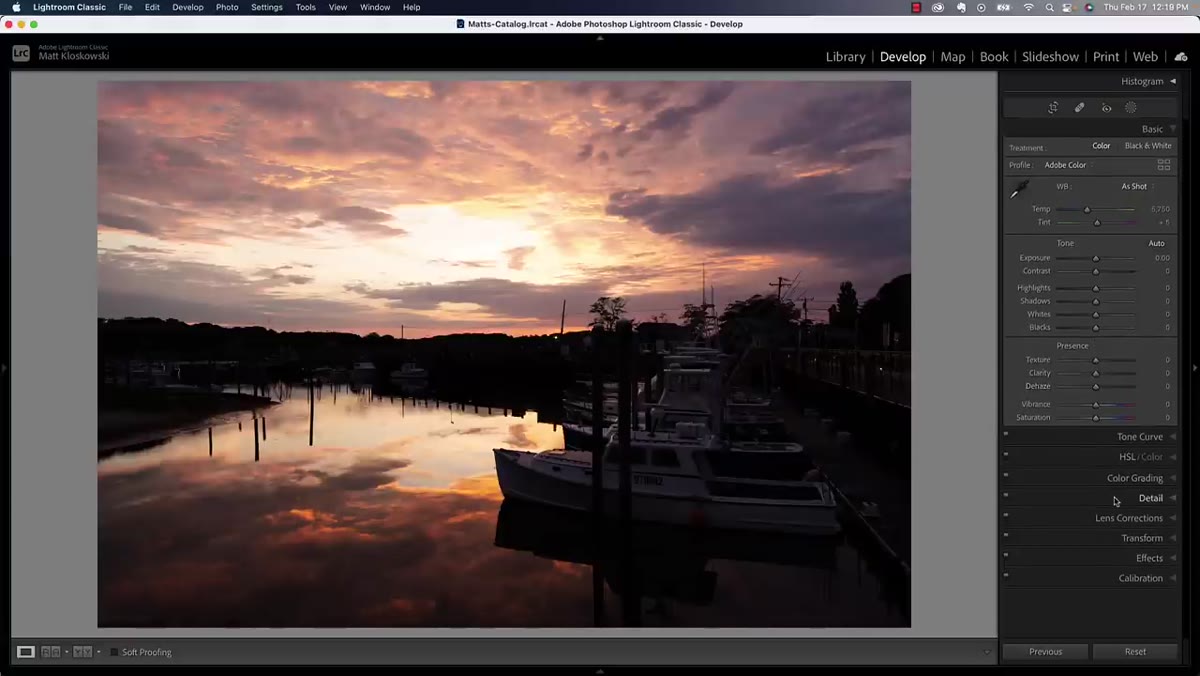Image resolution: width=1200 pixels, height=676 pixels.
Task: Toggle Detail panel switch
Action: point(1006,496)
